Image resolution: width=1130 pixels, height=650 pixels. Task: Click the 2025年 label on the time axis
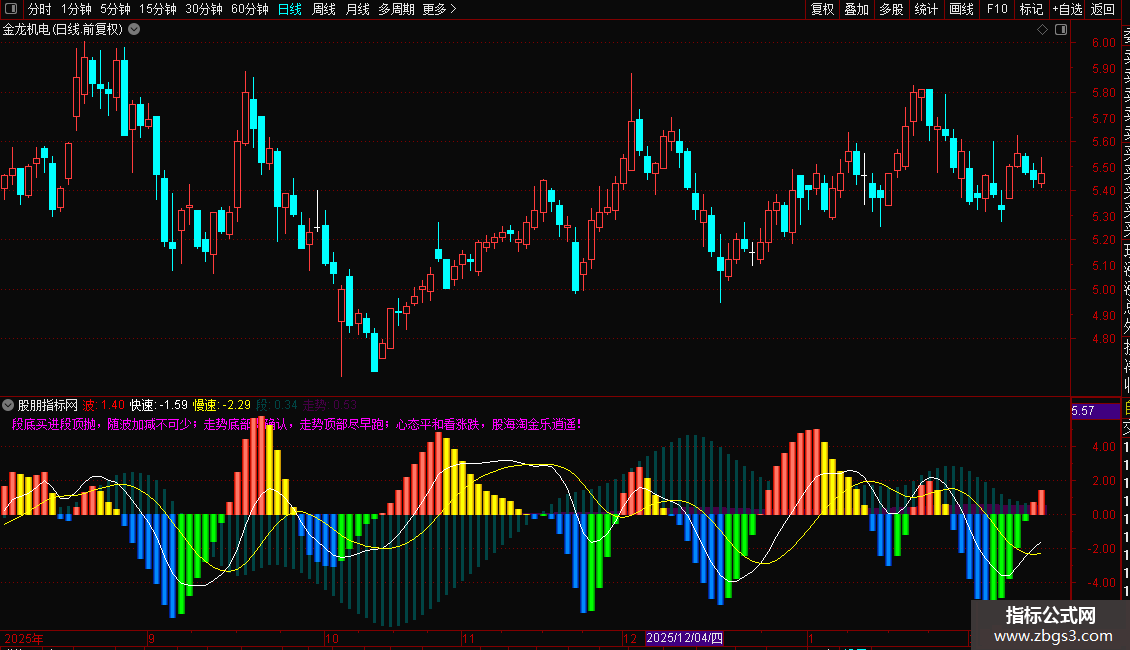click(x=24, y=638)
